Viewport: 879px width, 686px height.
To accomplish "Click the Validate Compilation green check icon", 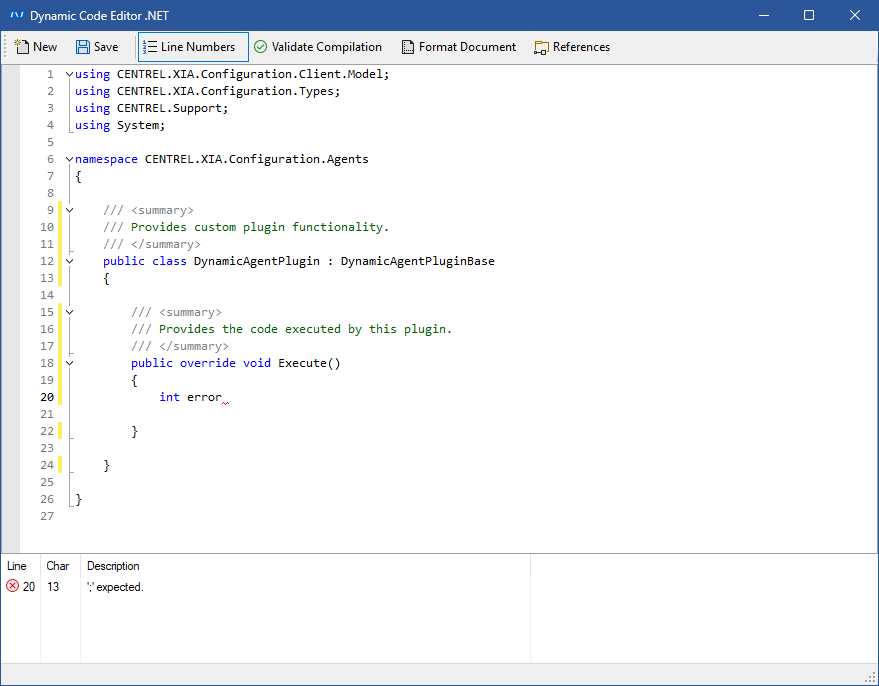I will click(x=260, y=47).
